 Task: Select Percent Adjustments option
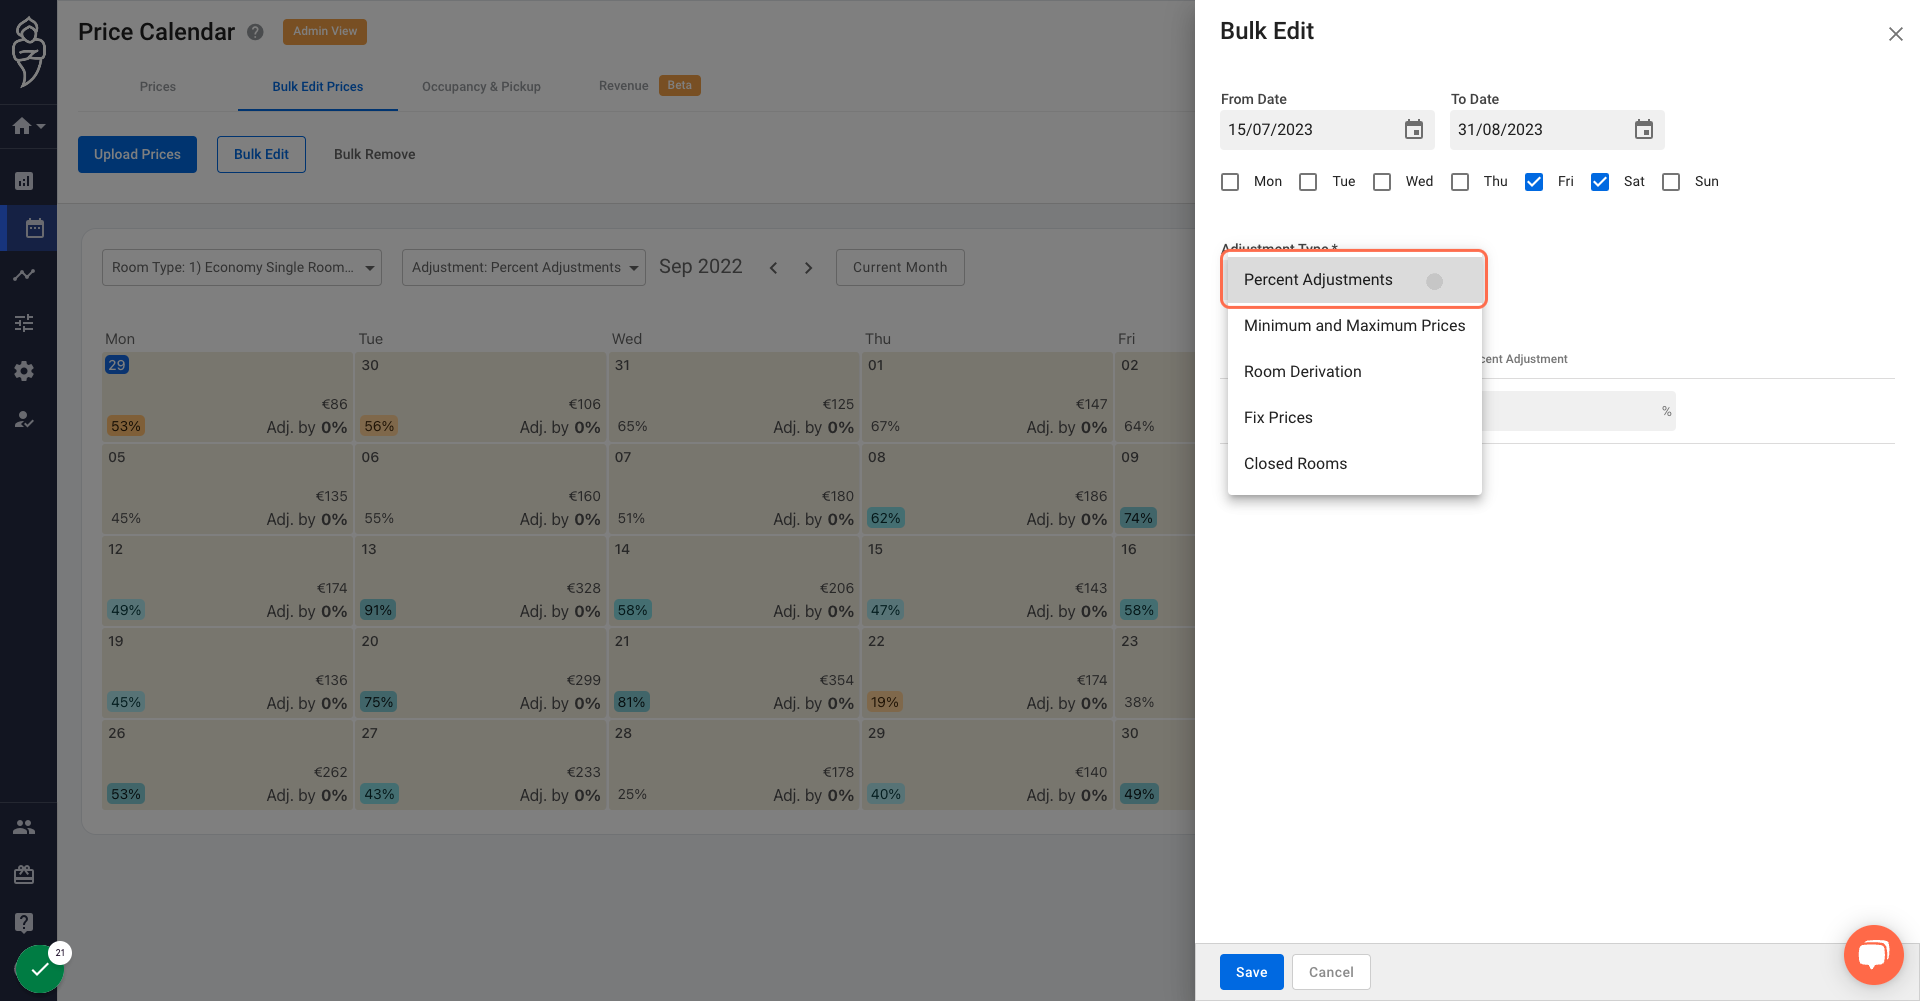tap(1355, 280)
